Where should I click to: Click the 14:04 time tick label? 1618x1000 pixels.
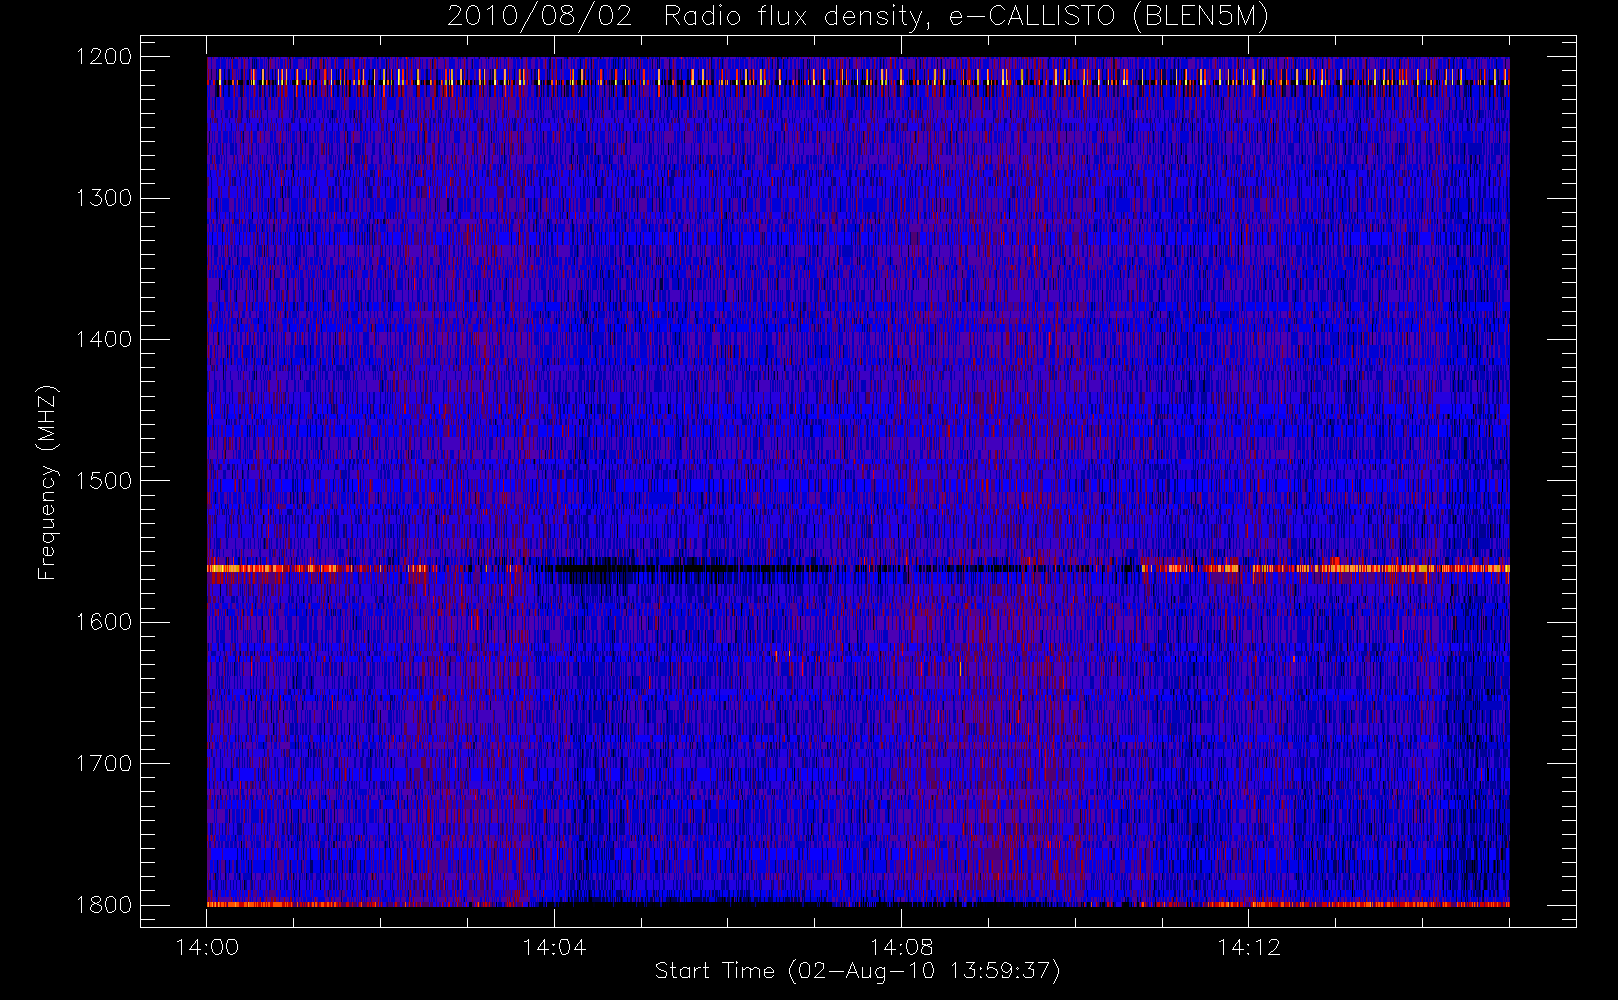(x=554, y=947)
